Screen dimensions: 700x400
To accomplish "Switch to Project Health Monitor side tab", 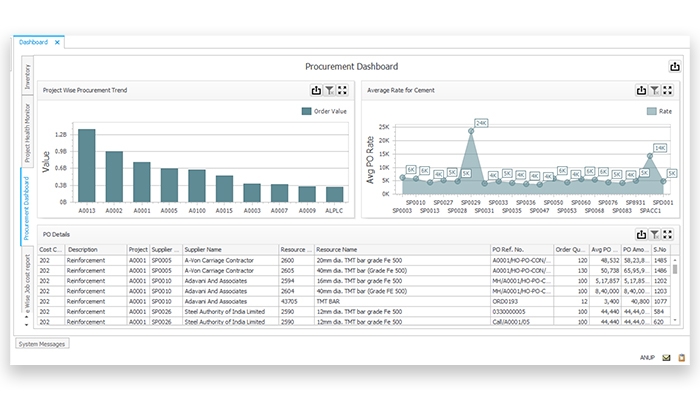I will (27, 133).
